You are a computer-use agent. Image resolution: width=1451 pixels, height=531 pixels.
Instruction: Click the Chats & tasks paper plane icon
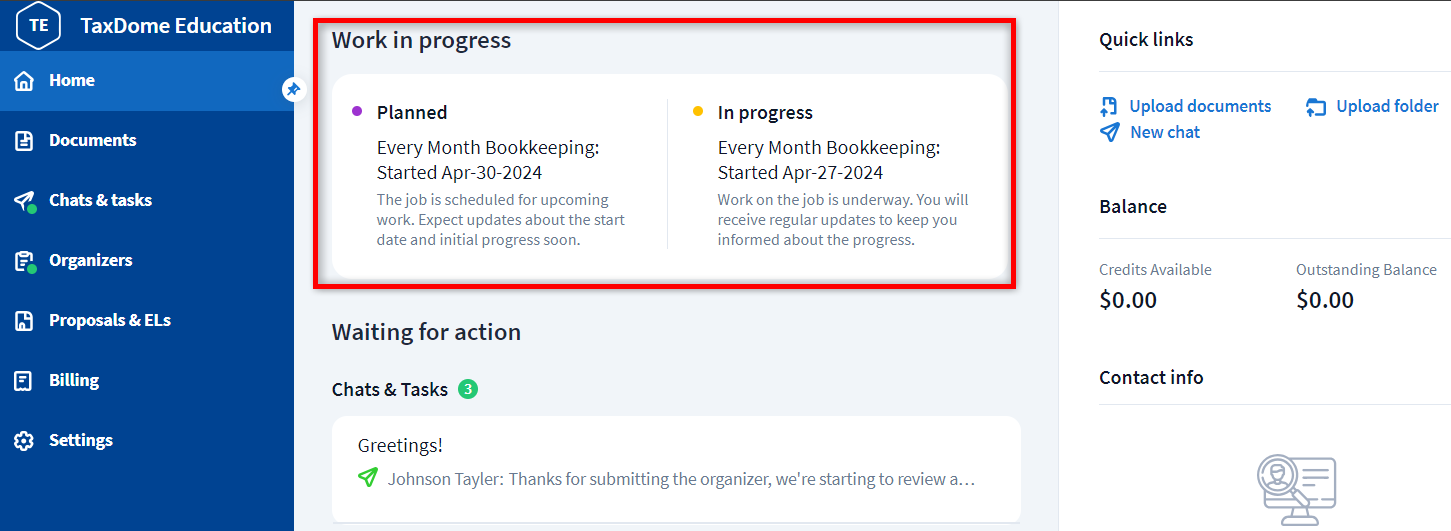[24, 201]
